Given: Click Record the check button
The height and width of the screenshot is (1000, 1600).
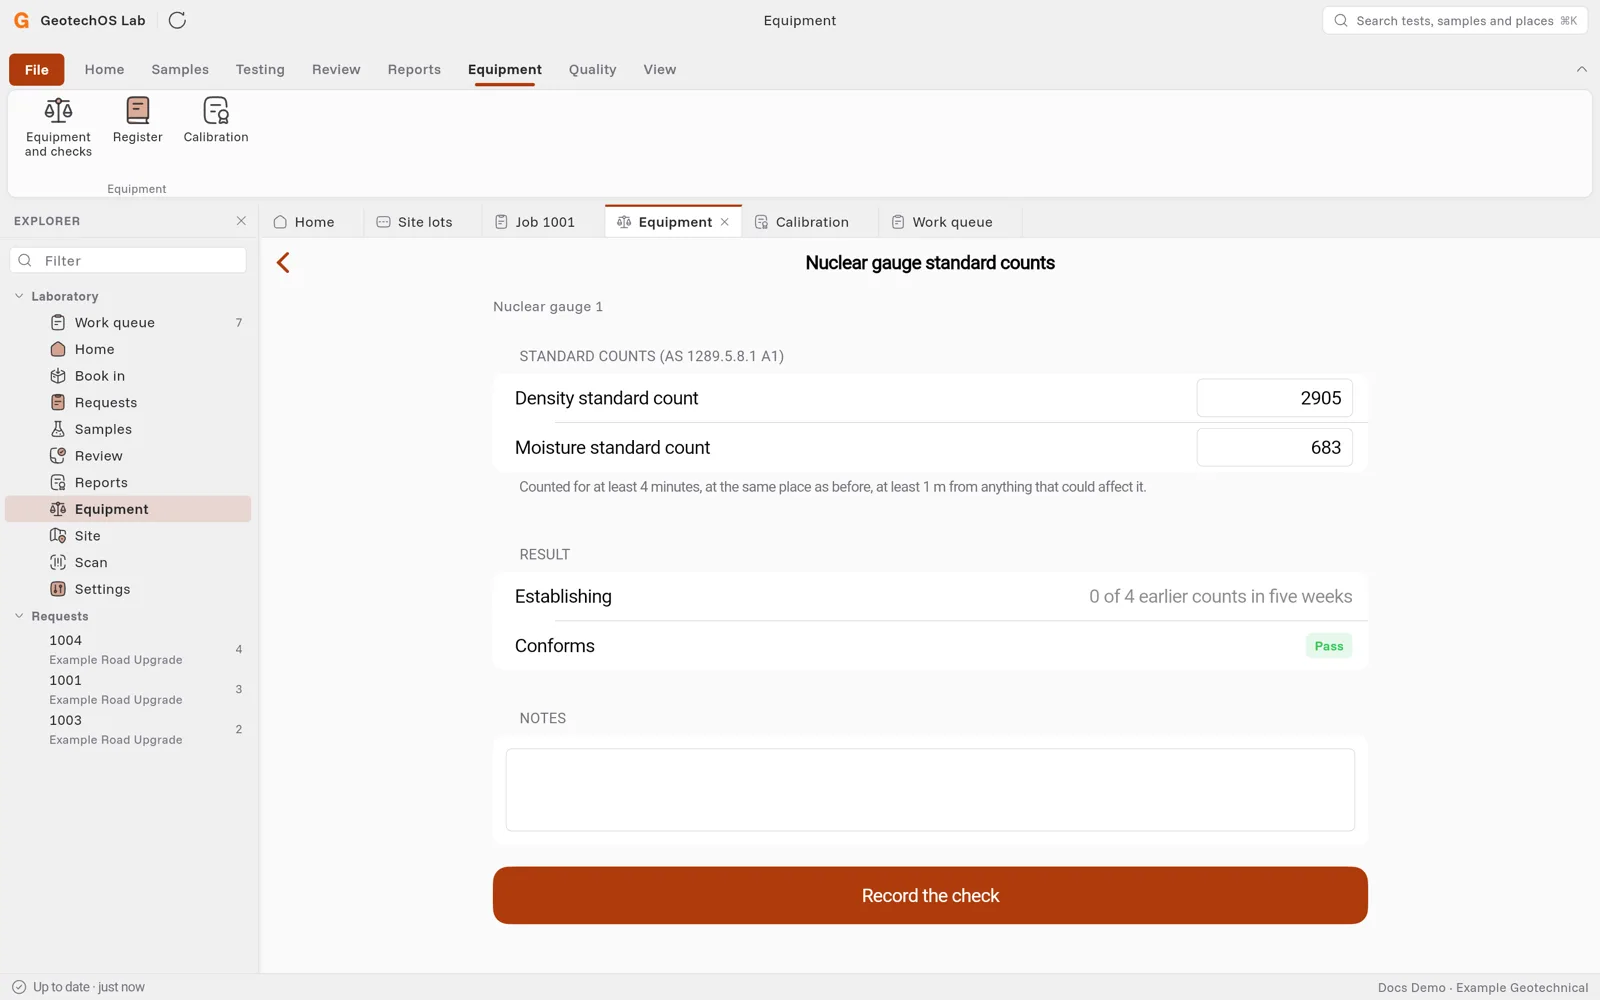Looking at the screenshot, I should [930, 895].
